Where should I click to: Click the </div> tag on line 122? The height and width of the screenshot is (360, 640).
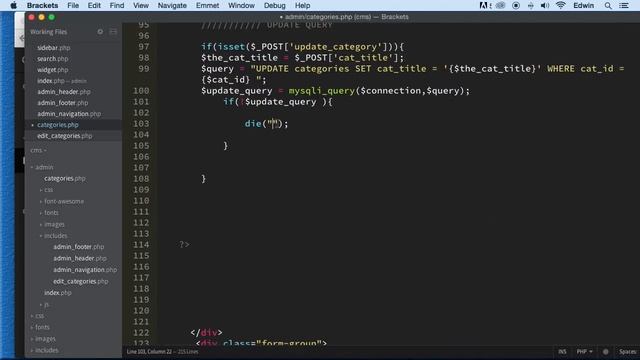206,333
